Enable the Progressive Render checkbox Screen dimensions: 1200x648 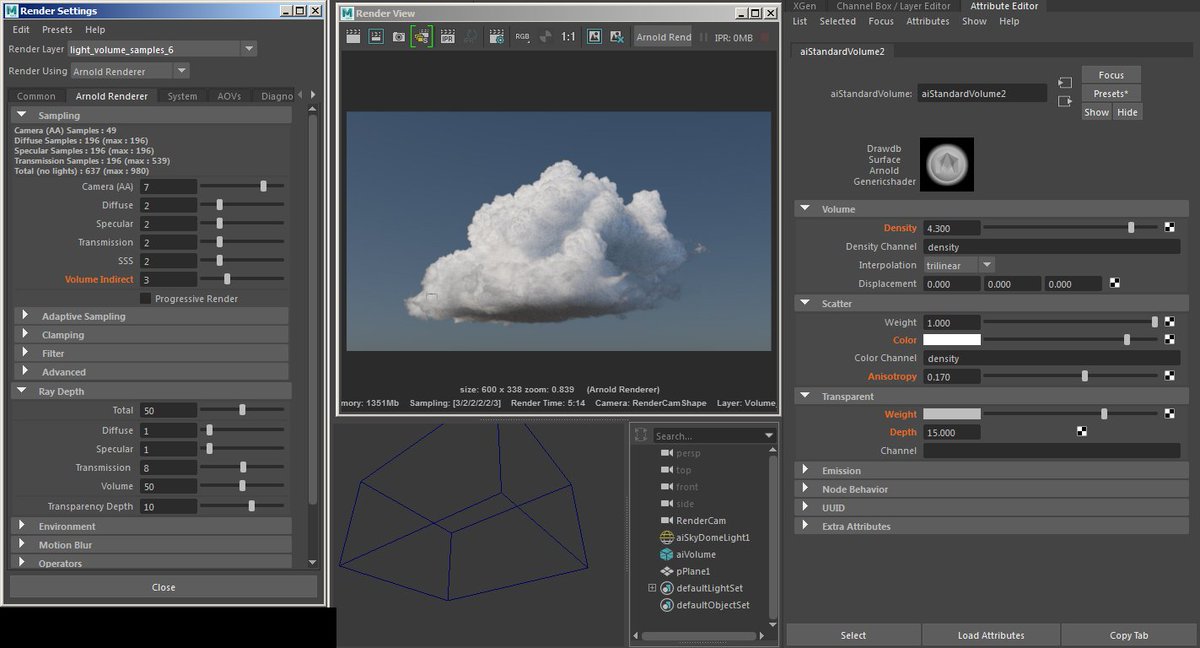(146, 298)
